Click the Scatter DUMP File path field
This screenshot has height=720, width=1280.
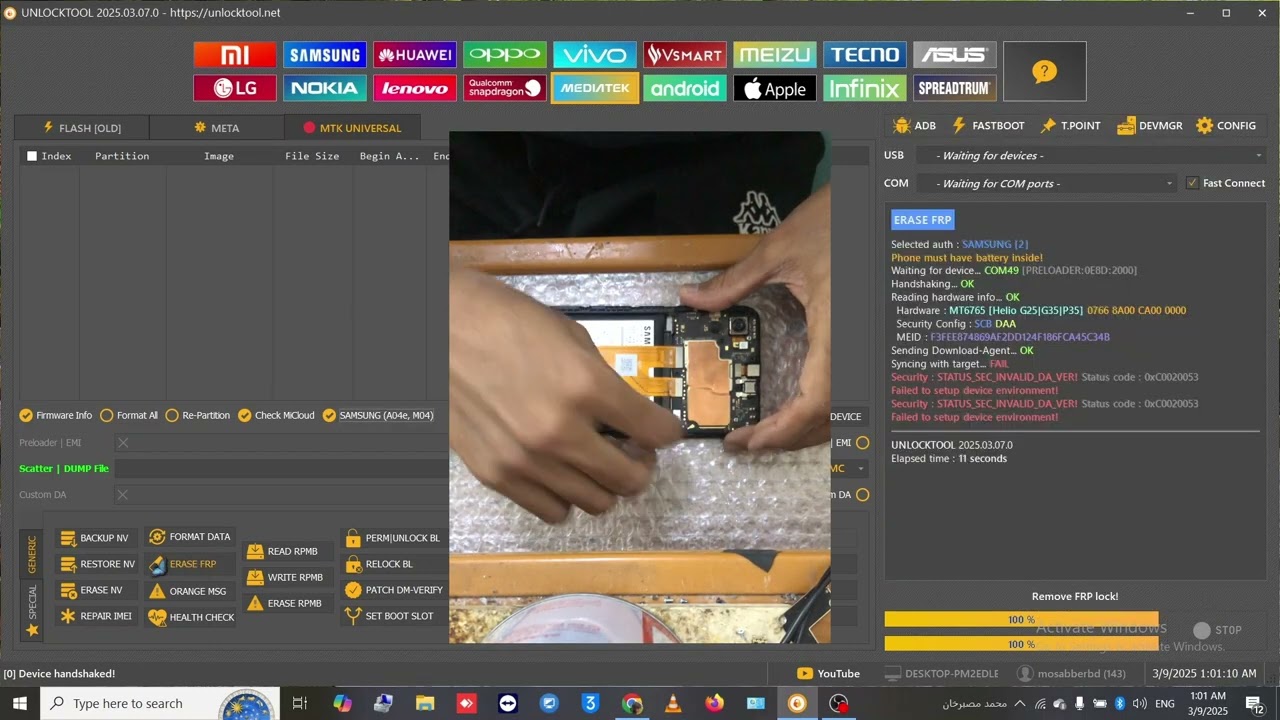pos(282,468)
